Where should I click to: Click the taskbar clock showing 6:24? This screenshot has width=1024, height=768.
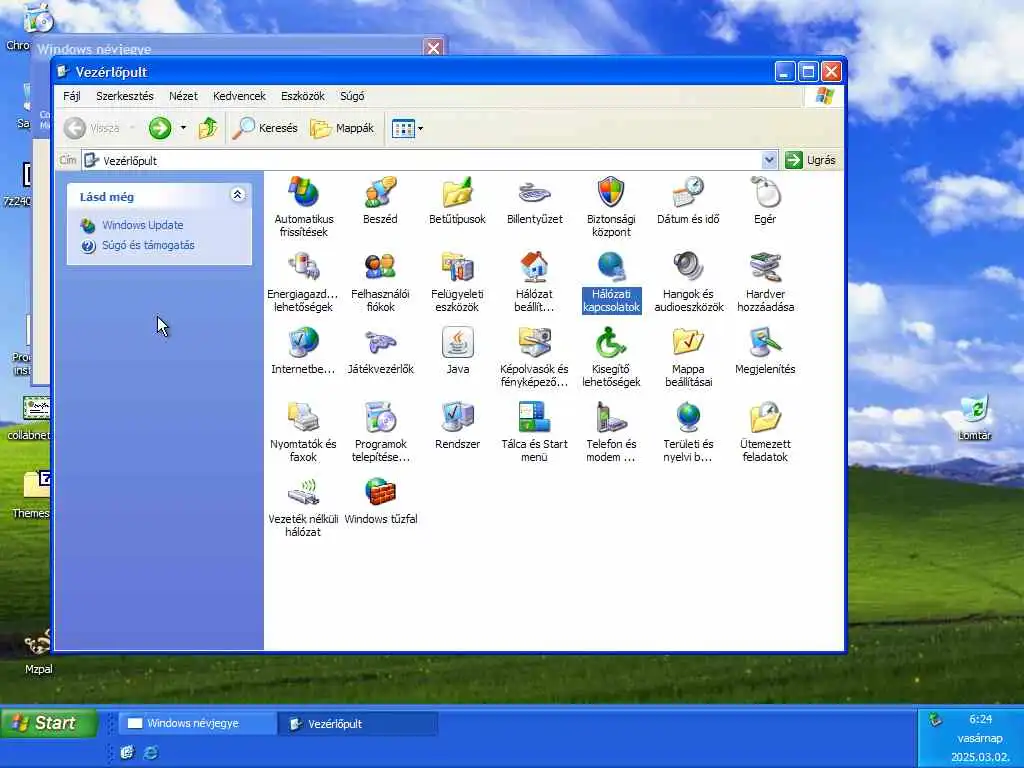pyautogui.click(x=980, y=719)
